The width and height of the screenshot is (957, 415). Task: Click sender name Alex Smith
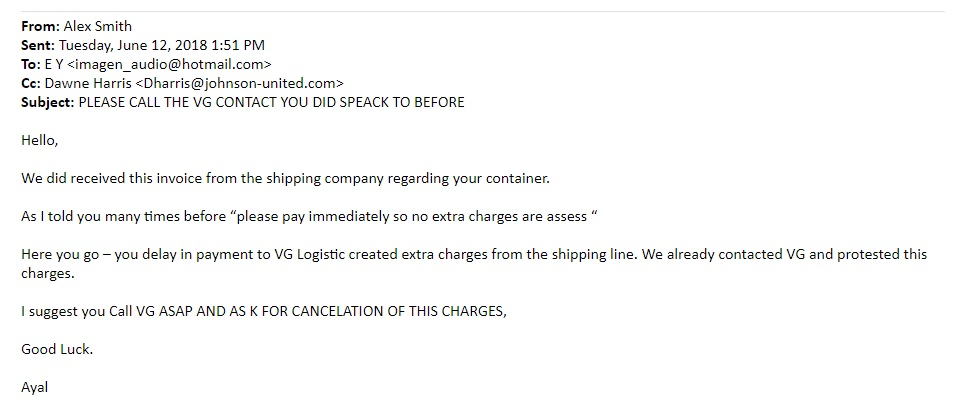point(98,27)
